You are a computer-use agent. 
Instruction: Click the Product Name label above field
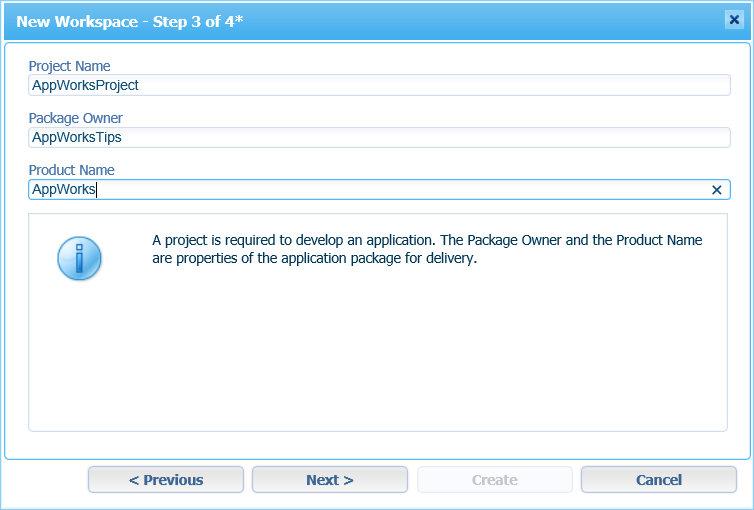pyautogui.click(x=71, y=170)
